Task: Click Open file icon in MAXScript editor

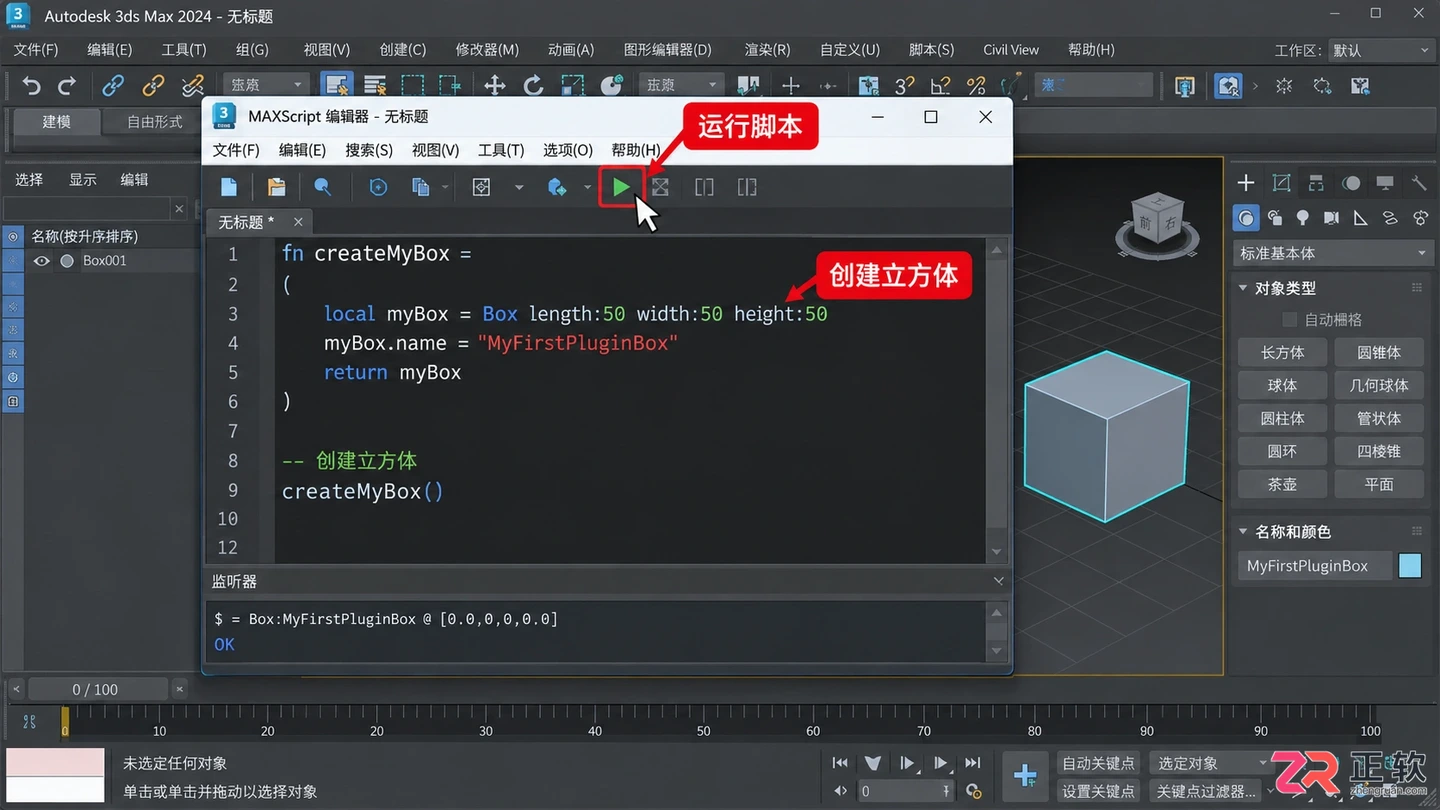Action: point(276,187)
